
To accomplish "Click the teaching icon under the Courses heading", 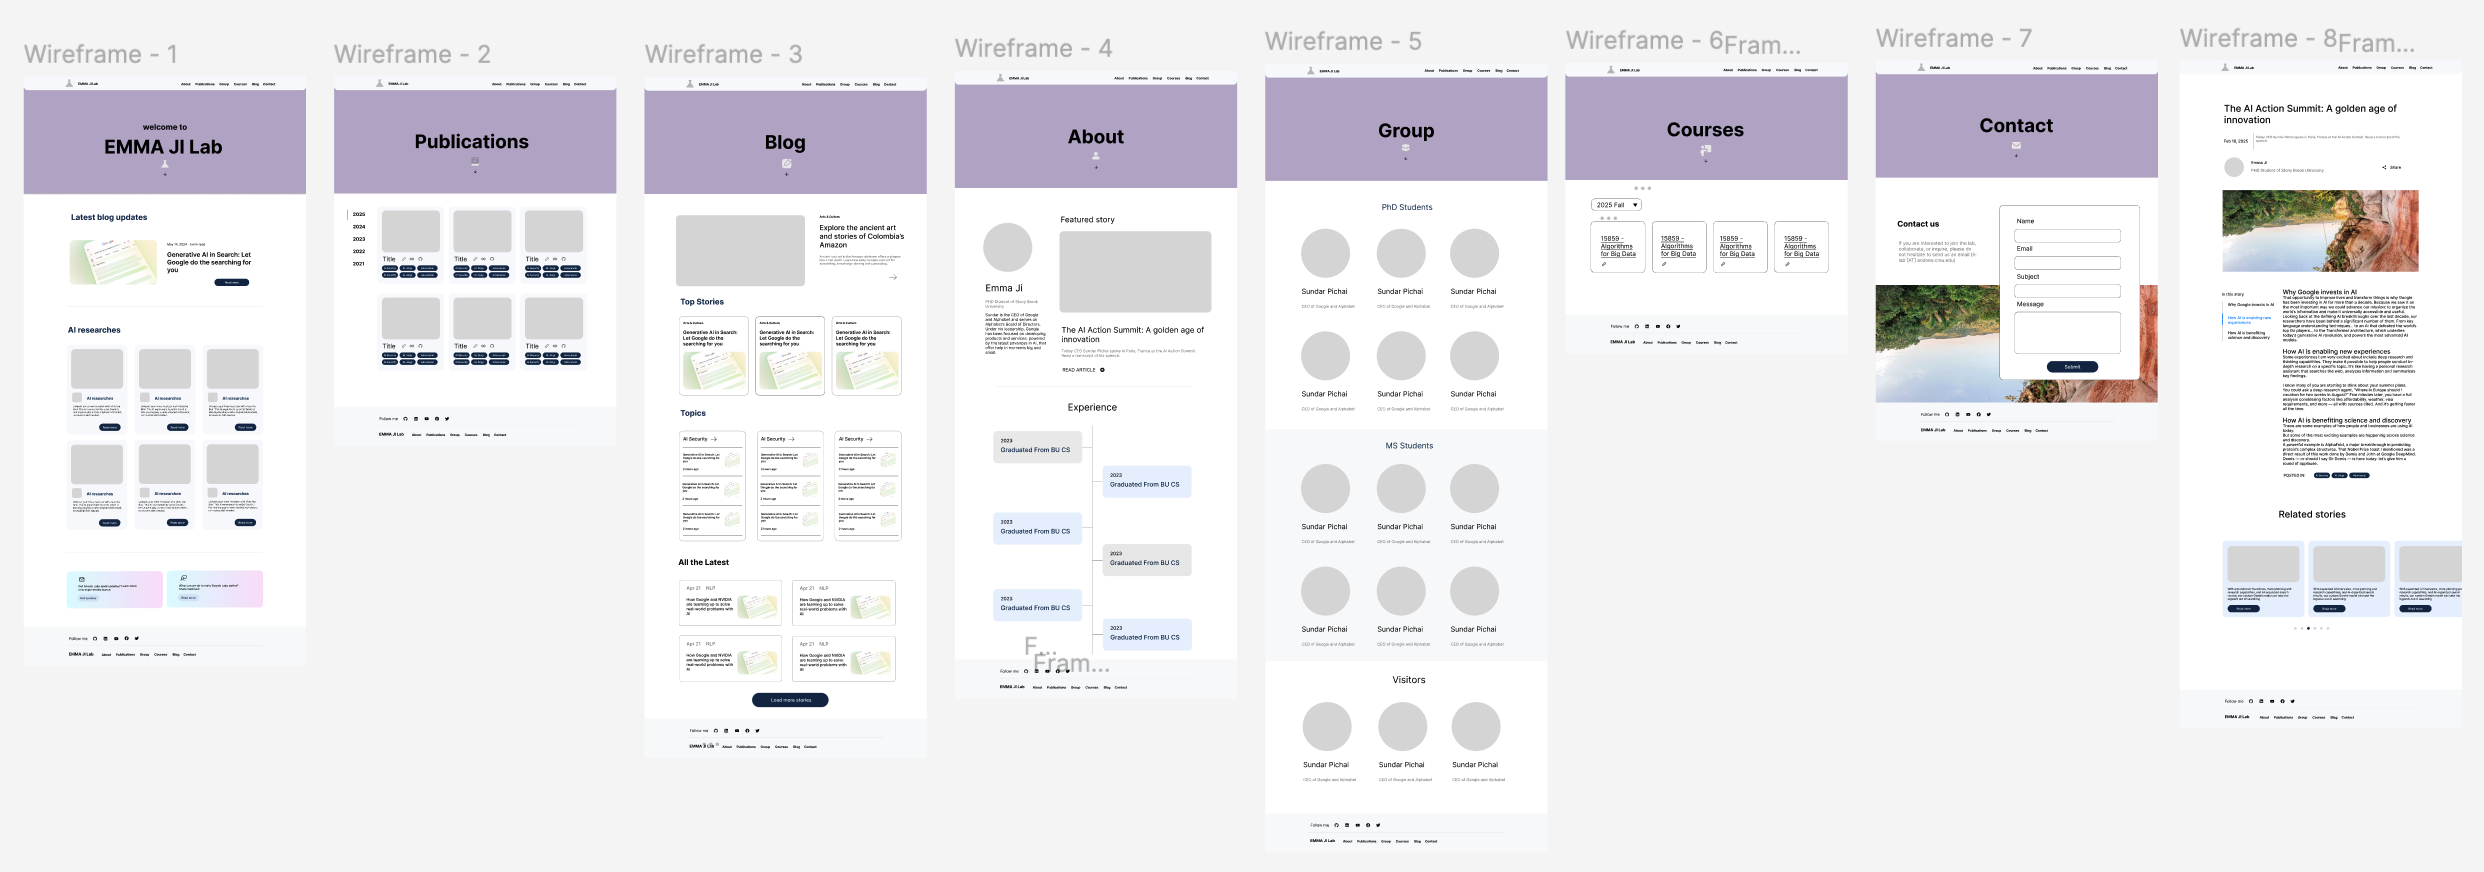I will click(x=1706, y=150).
